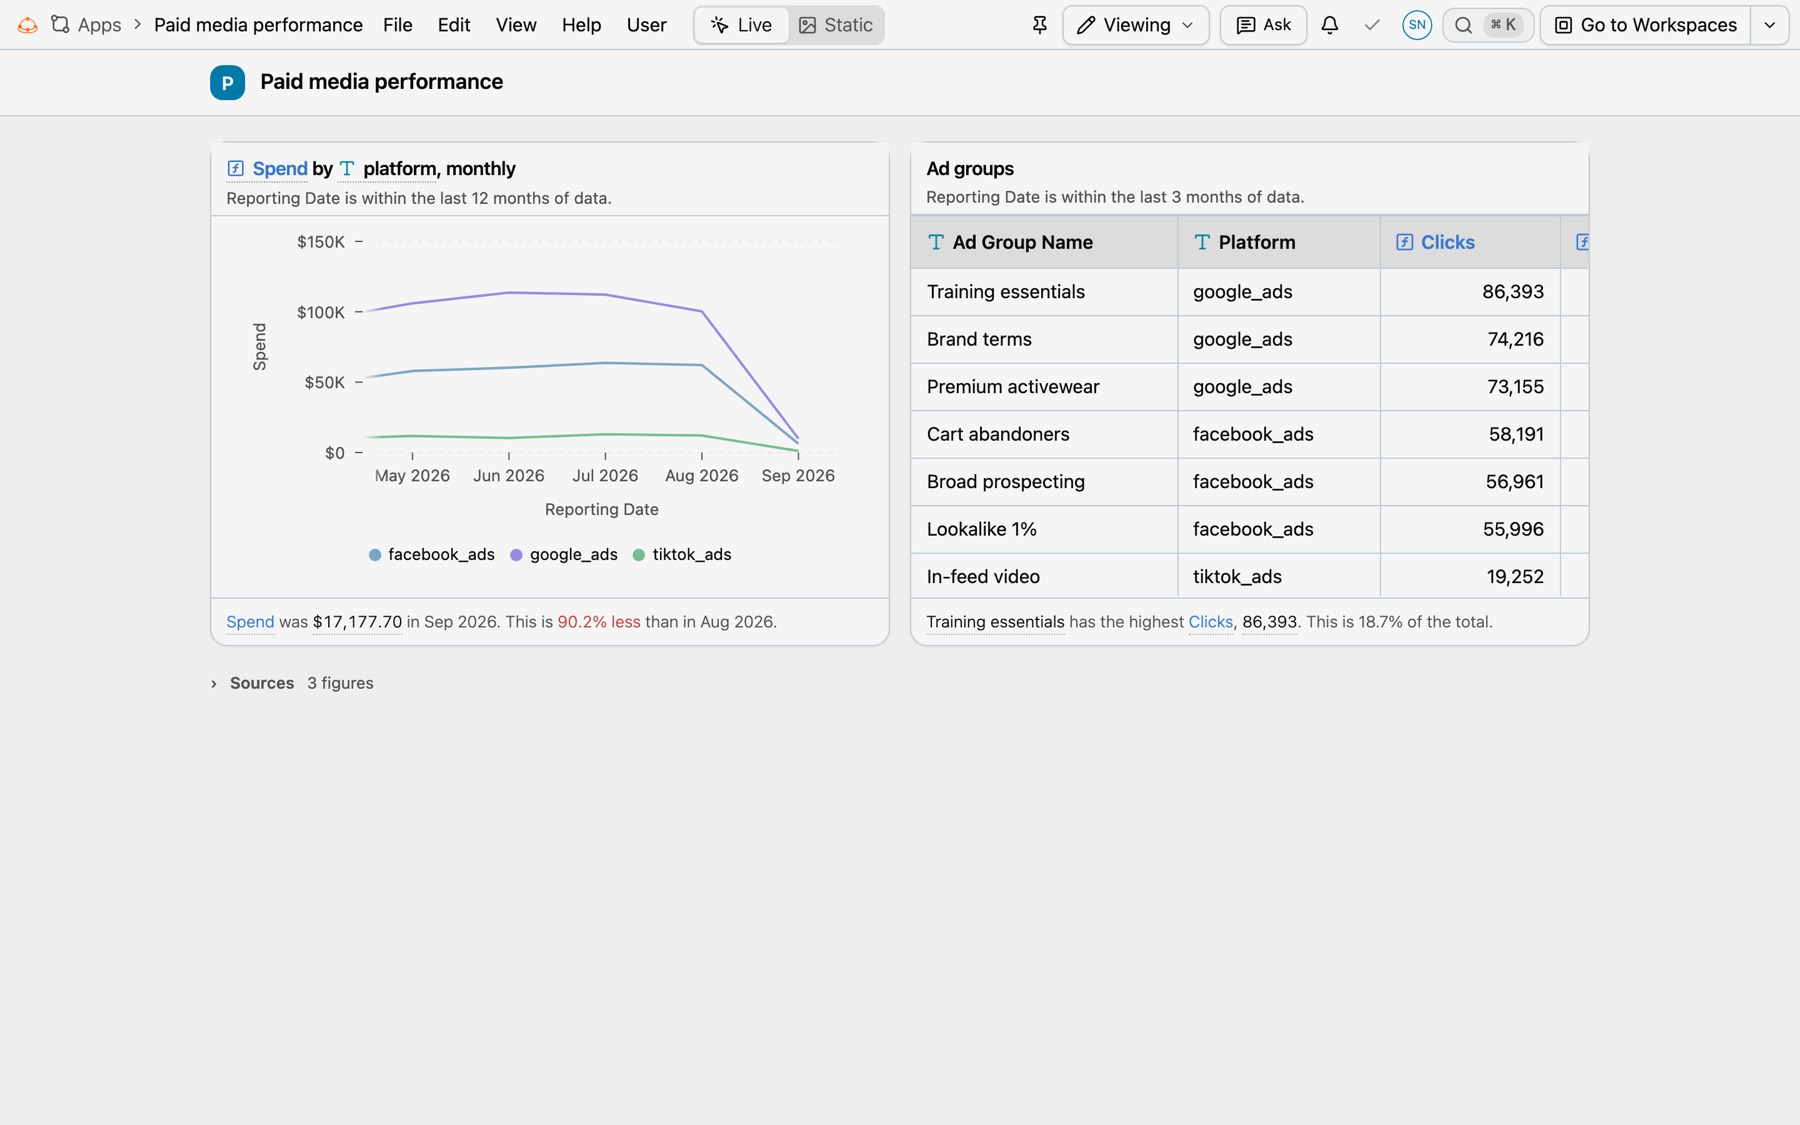The width and height of the screenshot is (1800, 1125).
Task: Open the search box with ⌘K
Action: point(1488,25)
